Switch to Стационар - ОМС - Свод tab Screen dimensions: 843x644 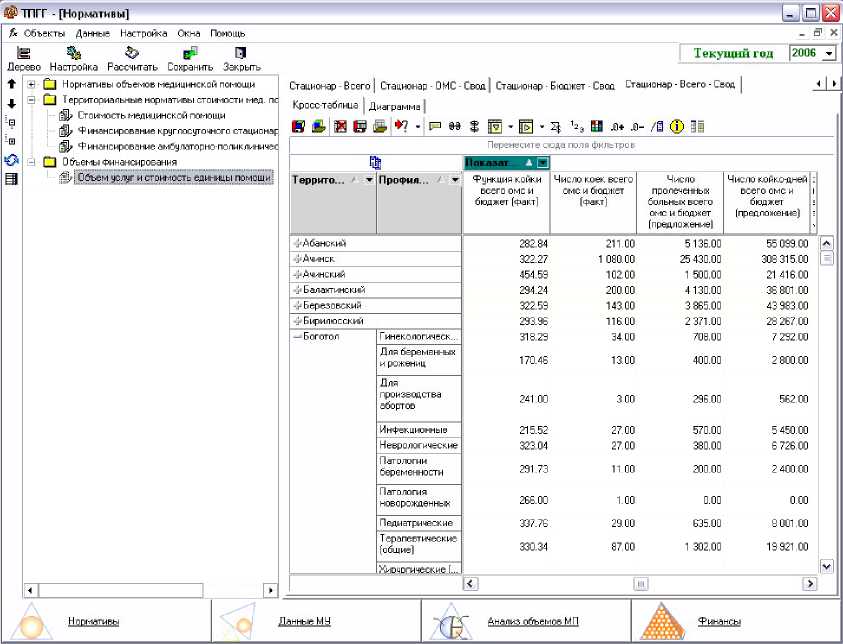pyautogui.click(x=433, y=85)
